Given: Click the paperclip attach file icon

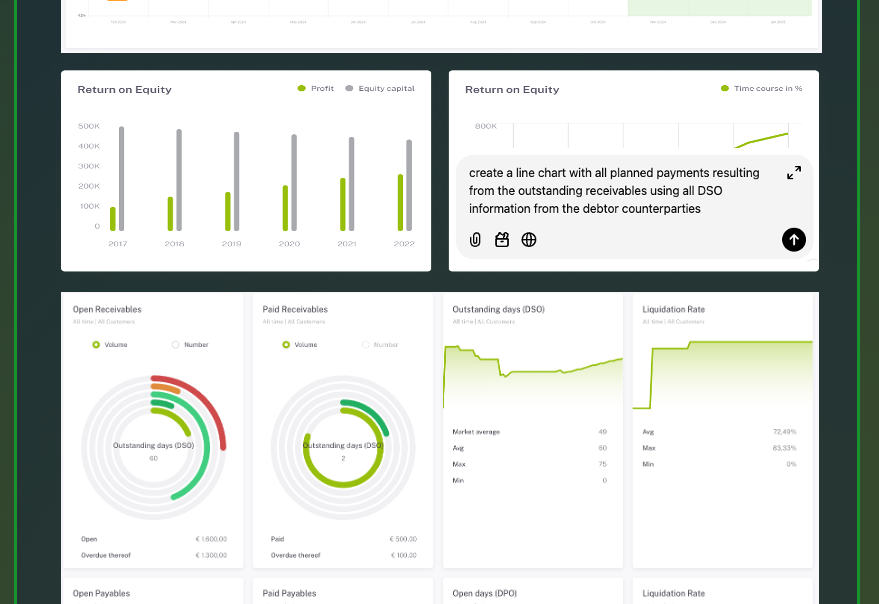Looking at the screenshot, I should (476, 240).
